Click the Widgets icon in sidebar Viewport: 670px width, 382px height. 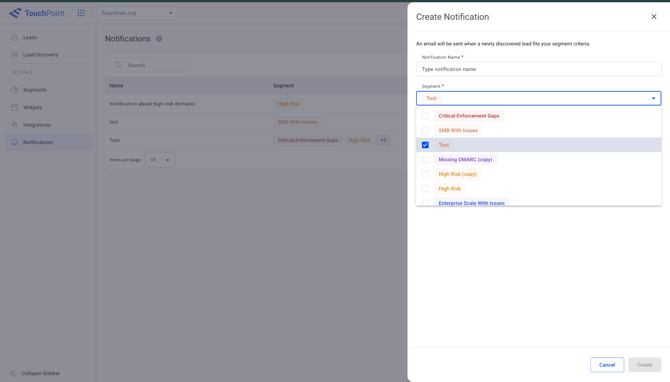(15, 107)
